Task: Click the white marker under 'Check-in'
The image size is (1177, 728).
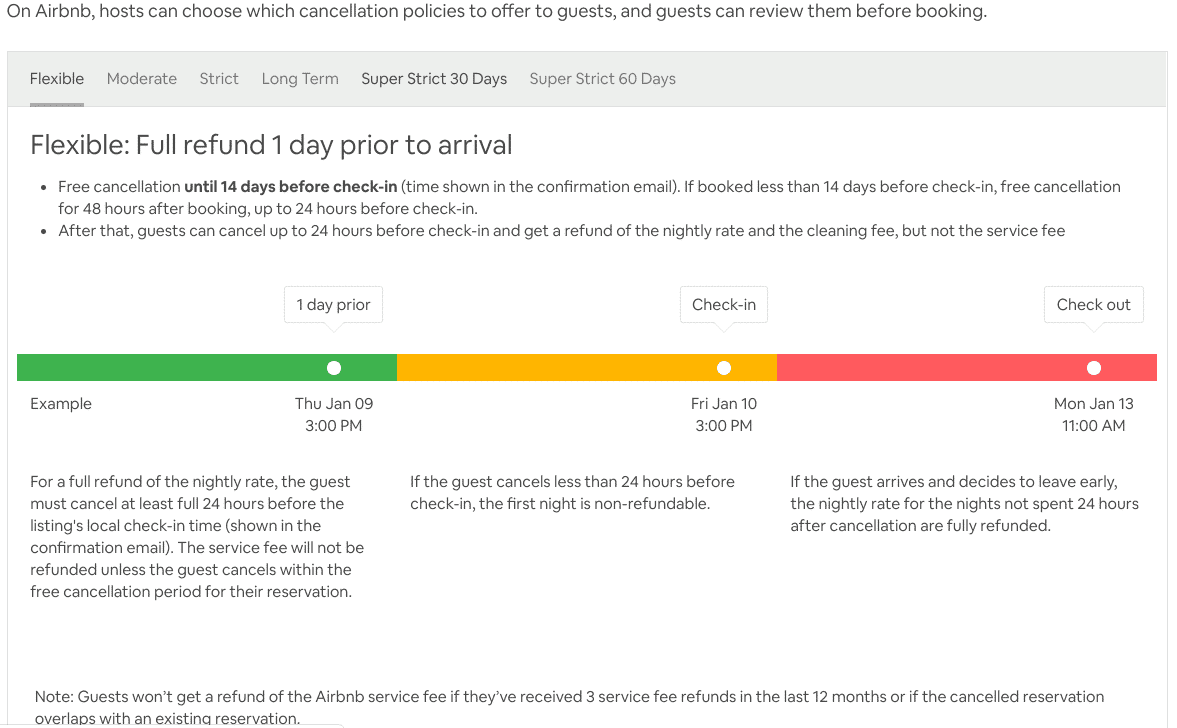Action: point(723,367)
